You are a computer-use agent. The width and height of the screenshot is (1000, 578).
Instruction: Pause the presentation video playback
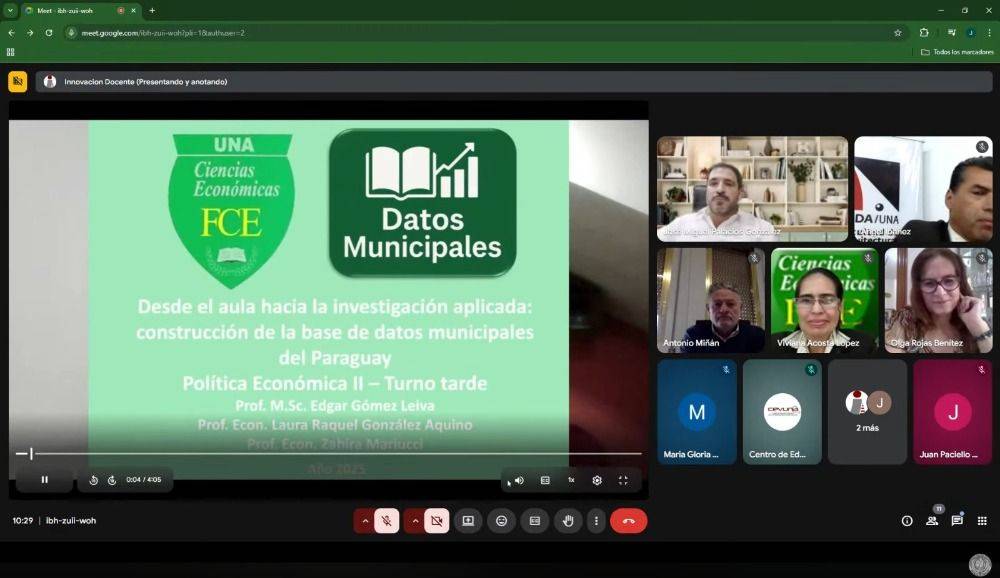pos(44,480)
